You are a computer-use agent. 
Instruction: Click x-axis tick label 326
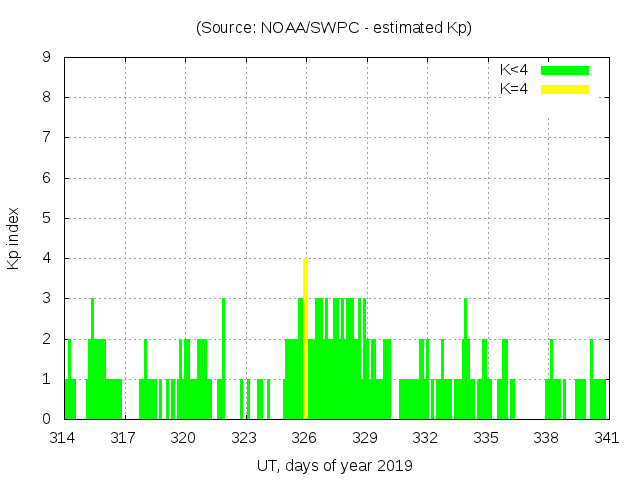click(x=305, y=437)
